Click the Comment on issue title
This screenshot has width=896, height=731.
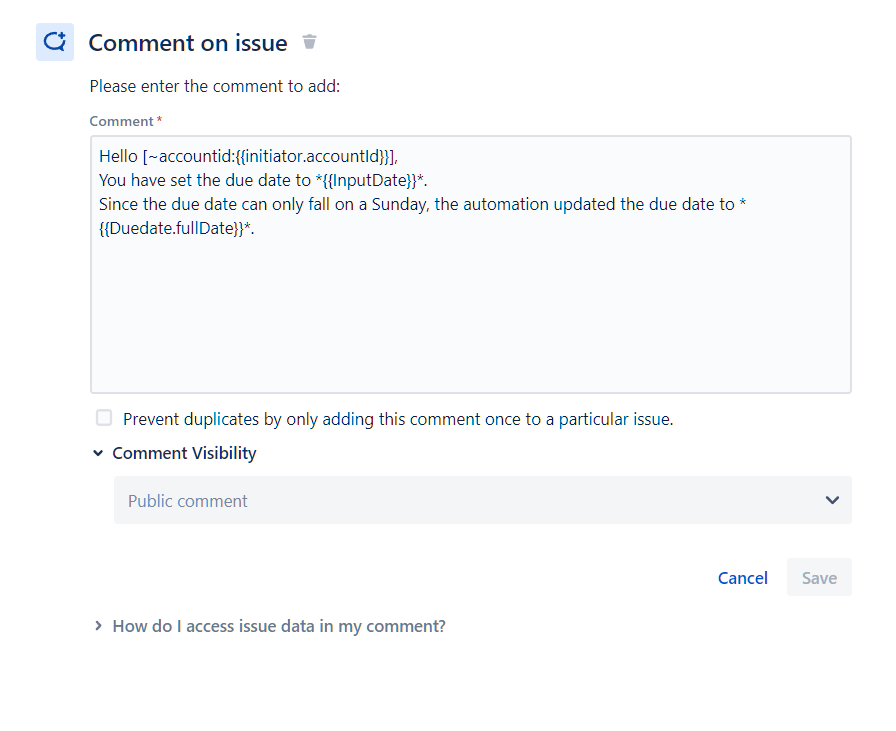coord(187,42)
